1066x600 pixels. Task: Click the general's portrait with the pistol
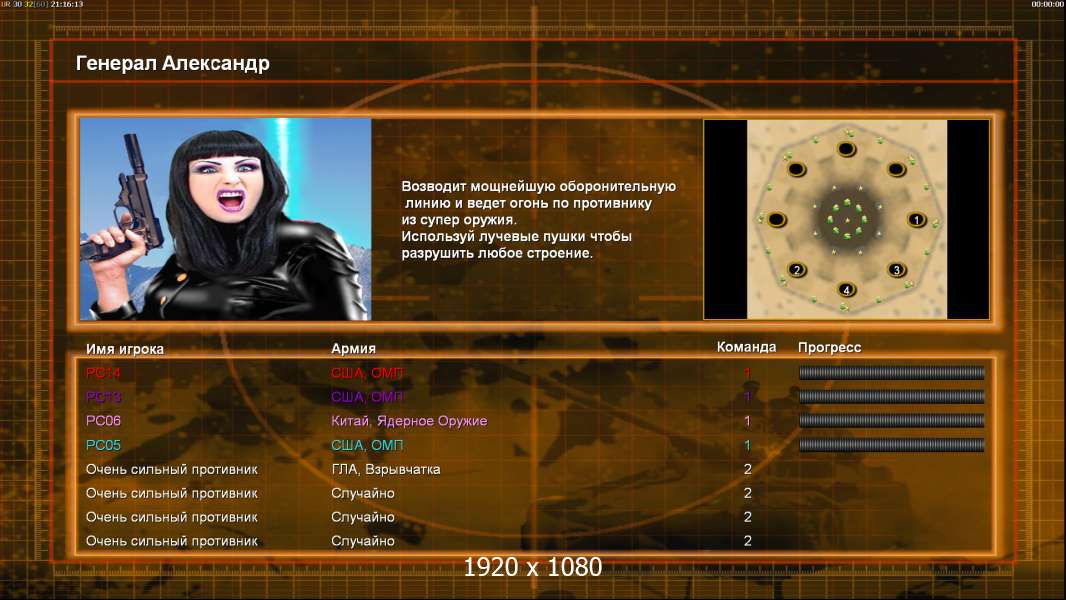pos(225,219)
